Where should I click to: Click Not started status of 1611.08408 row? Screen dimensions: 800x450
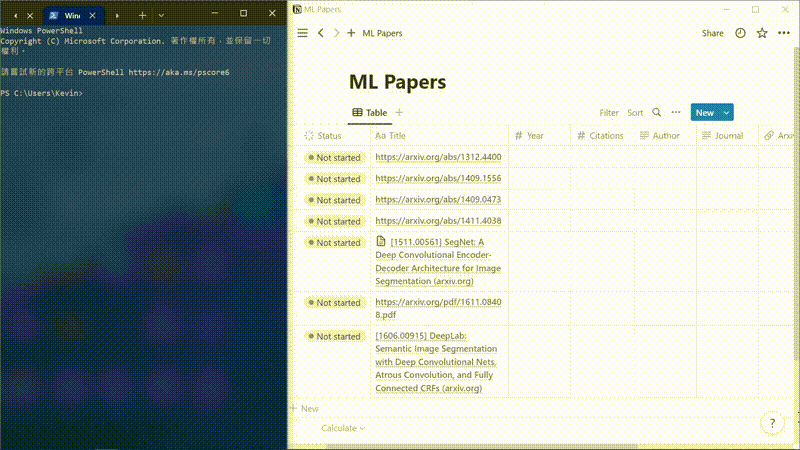coord(335,303)
